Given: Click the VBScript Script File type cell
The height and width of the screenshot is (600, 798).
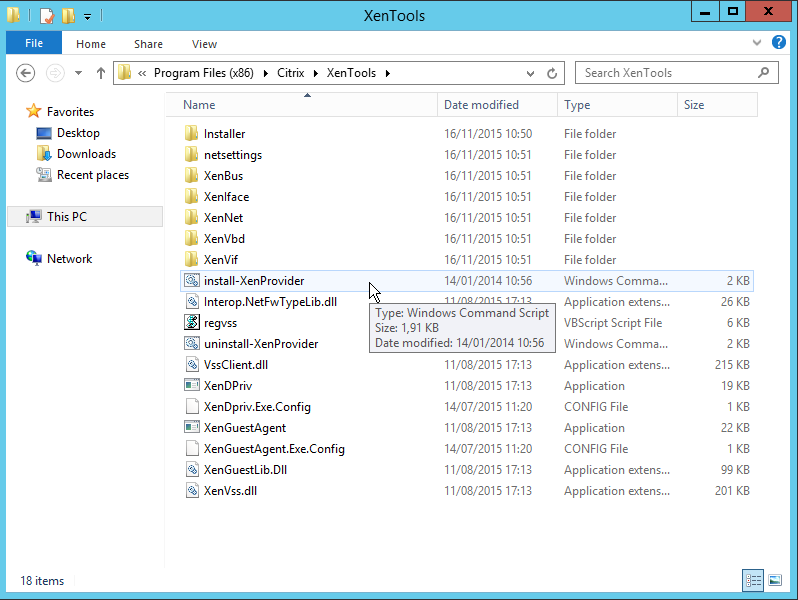Looking at the screenshot, I should coord(613,323).
